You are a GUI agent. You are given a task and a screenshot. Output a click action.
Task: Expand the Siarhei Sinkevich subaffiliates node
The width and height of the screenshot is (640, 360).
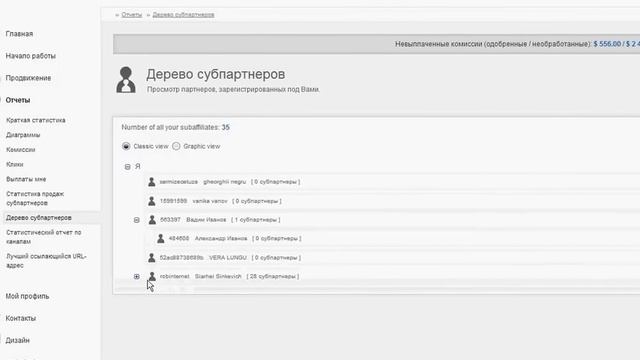pyautogui.click(x=137, y=276)
